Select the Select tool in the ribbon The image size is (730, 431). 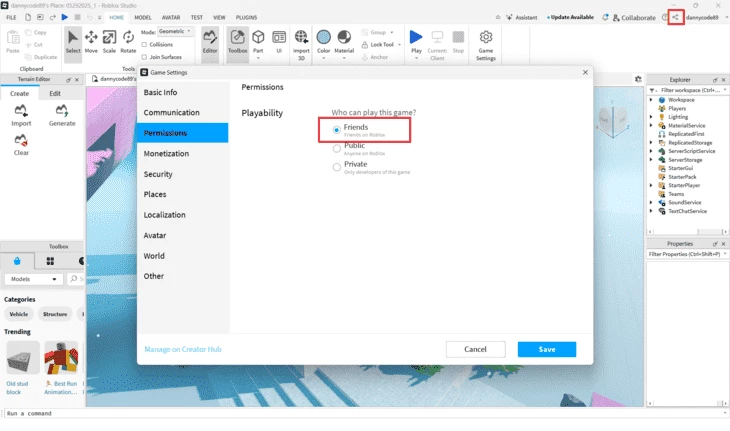tap(73, 42)
